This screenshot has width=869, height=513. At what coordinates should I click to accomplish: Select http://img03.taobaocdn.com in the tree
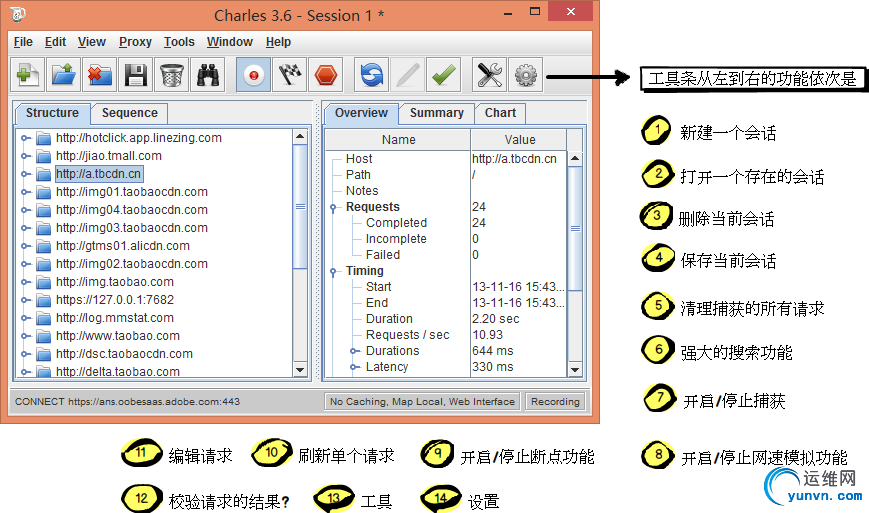(x=132, y=228)
